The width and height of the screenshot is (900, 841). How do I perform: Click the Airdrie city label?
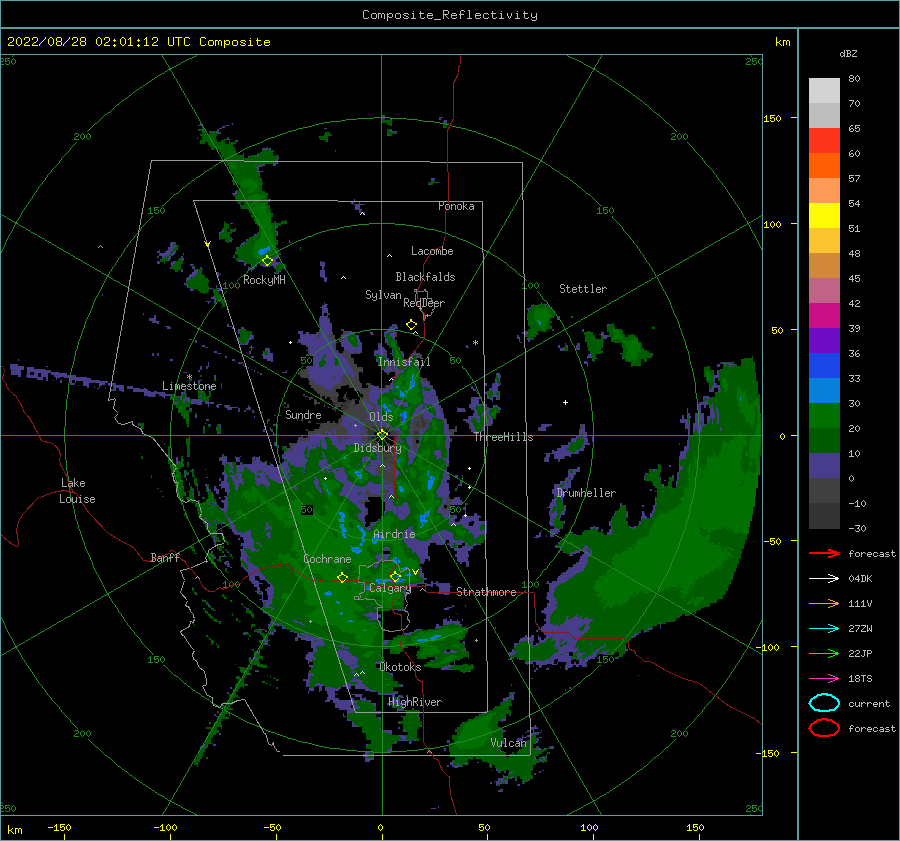pyautogui.click(x=394, y=534)
